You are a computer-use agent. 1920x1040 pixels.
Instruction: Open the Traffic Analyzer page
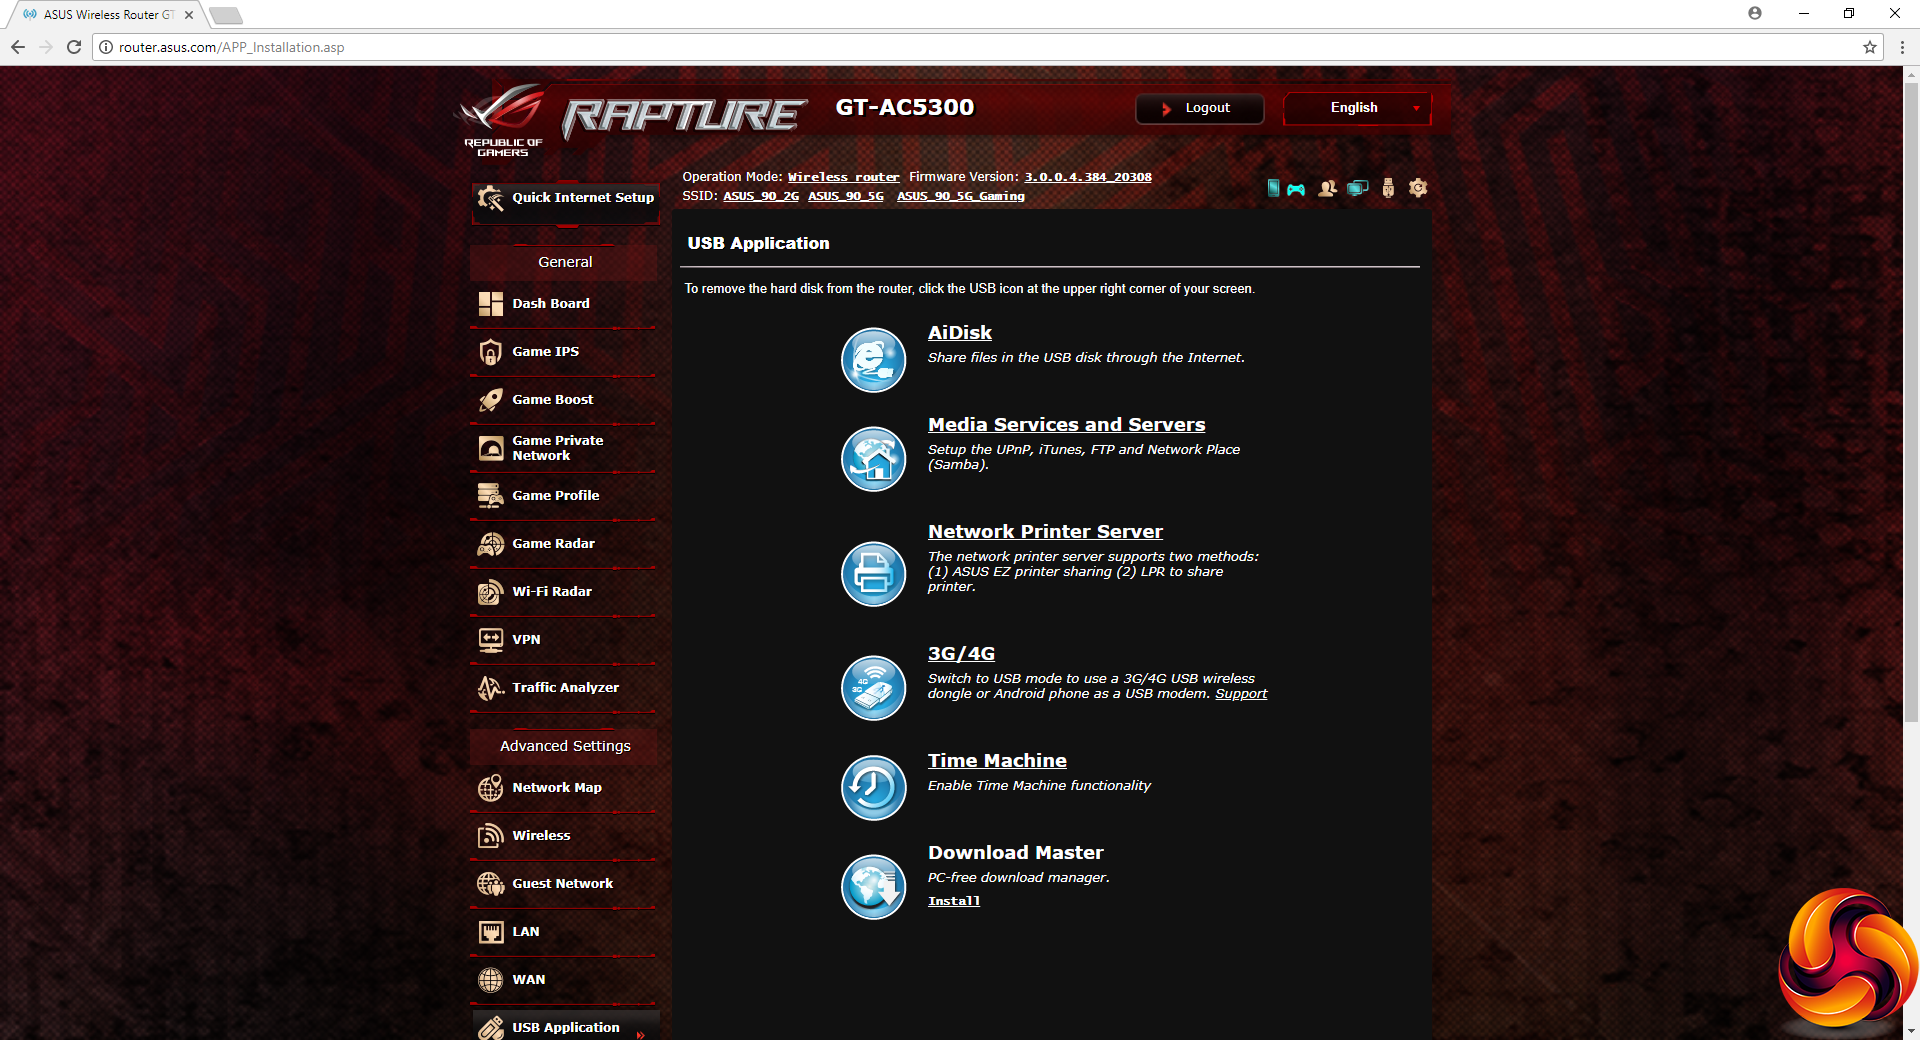click(x=564, y=688)
